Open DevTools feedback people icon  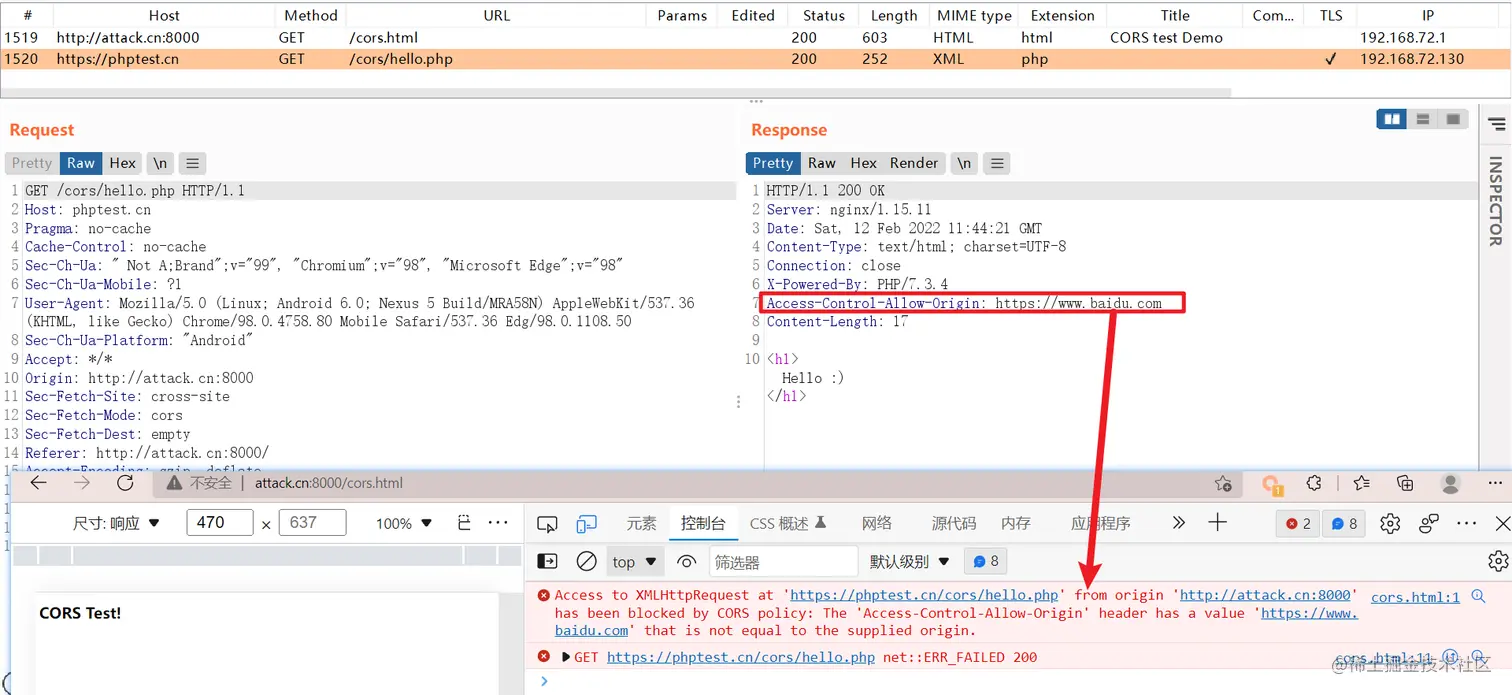tap(1429, 523)
